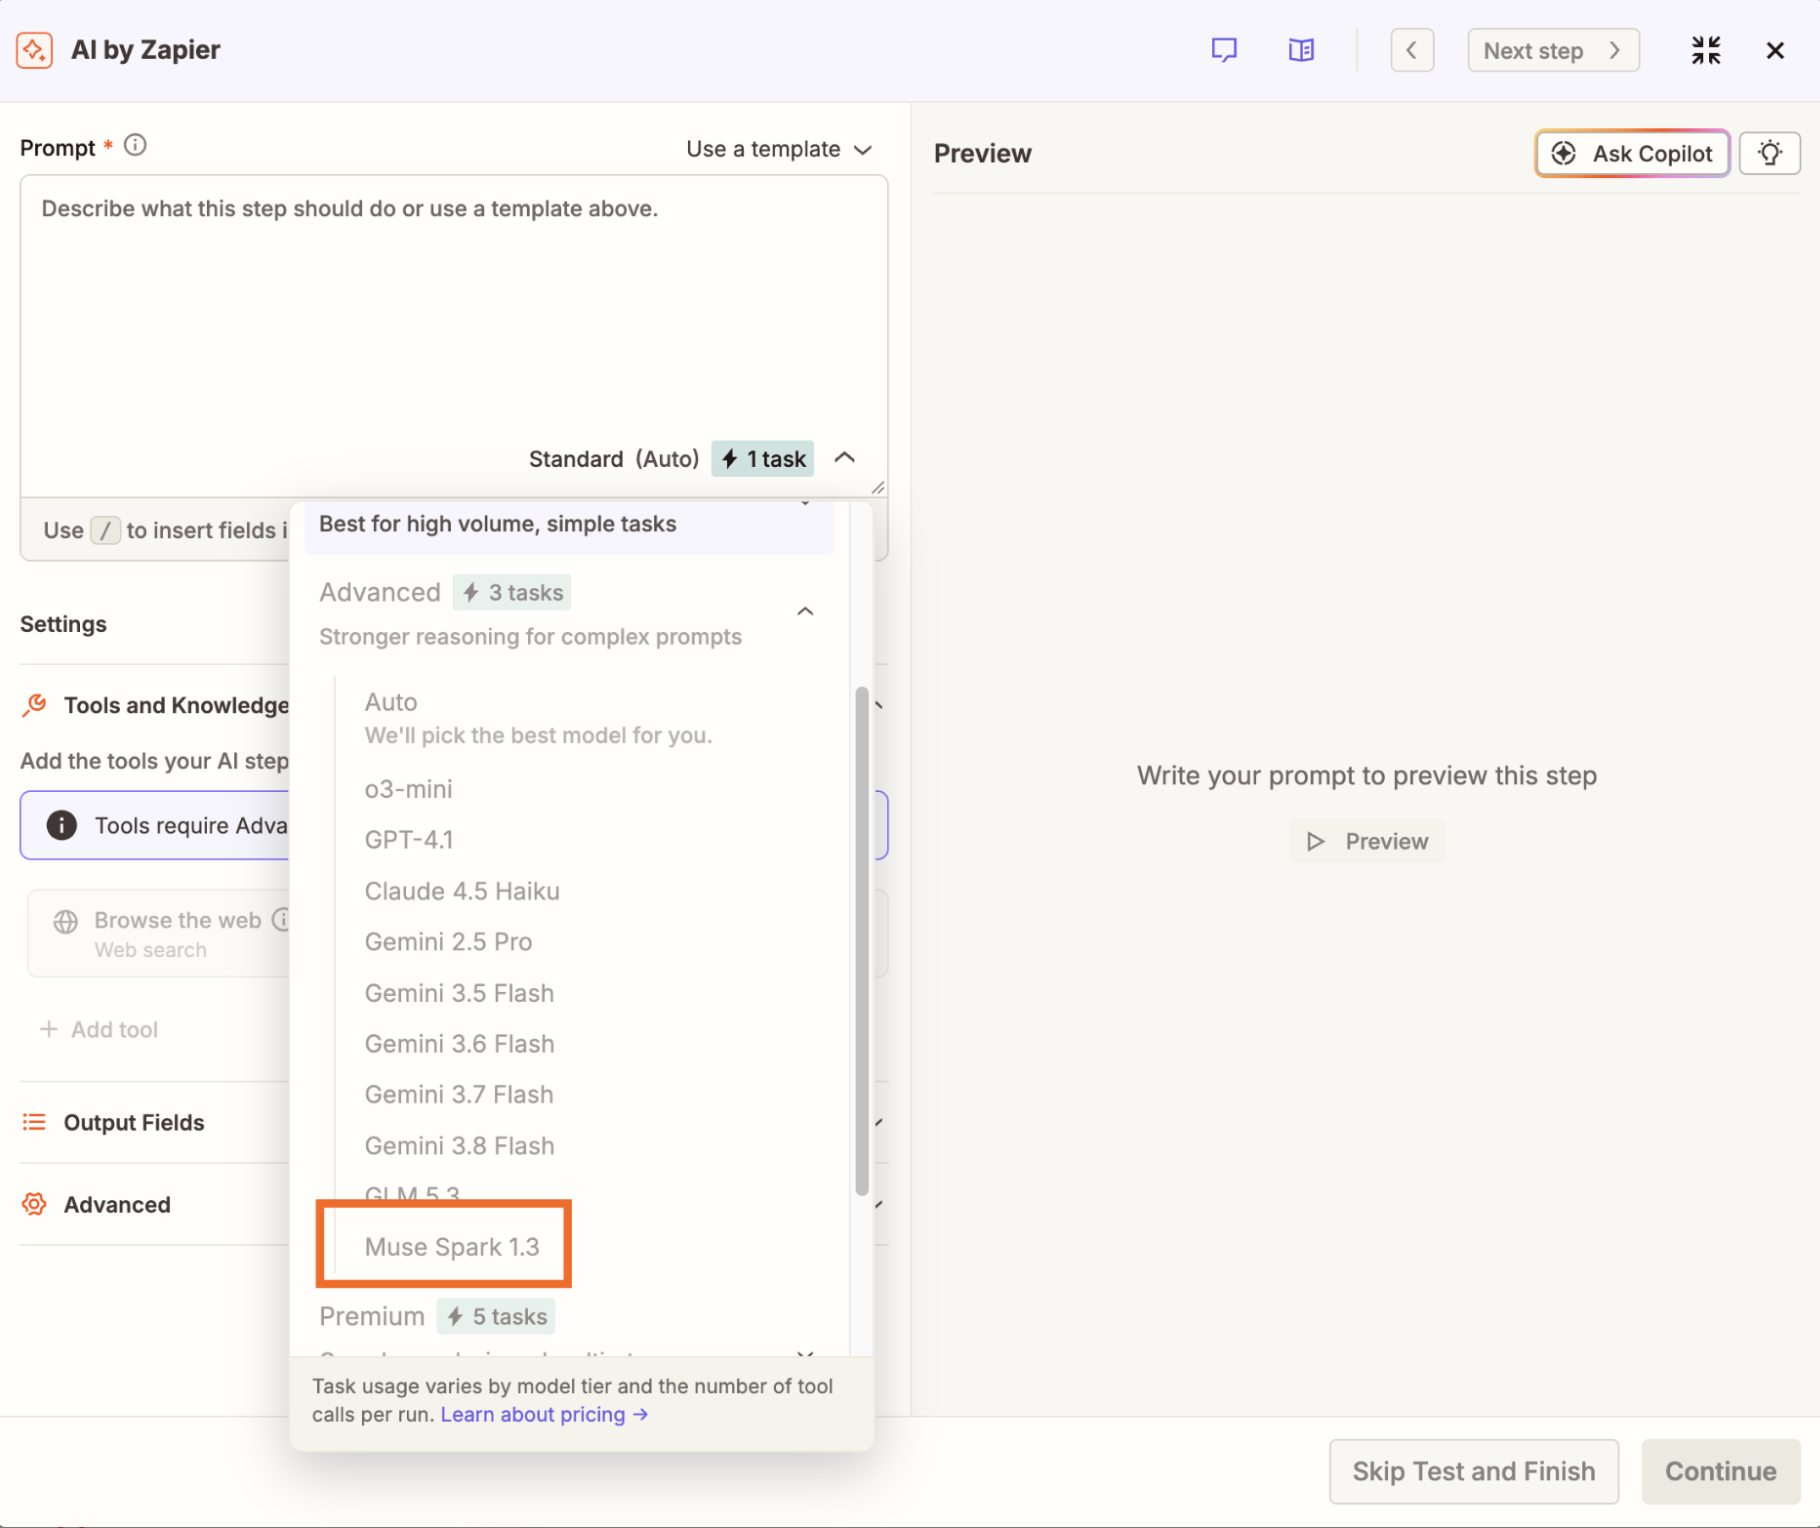Click the model list scrollbar
Screen dimensions: 1820x1528
(x=861, y=940)
